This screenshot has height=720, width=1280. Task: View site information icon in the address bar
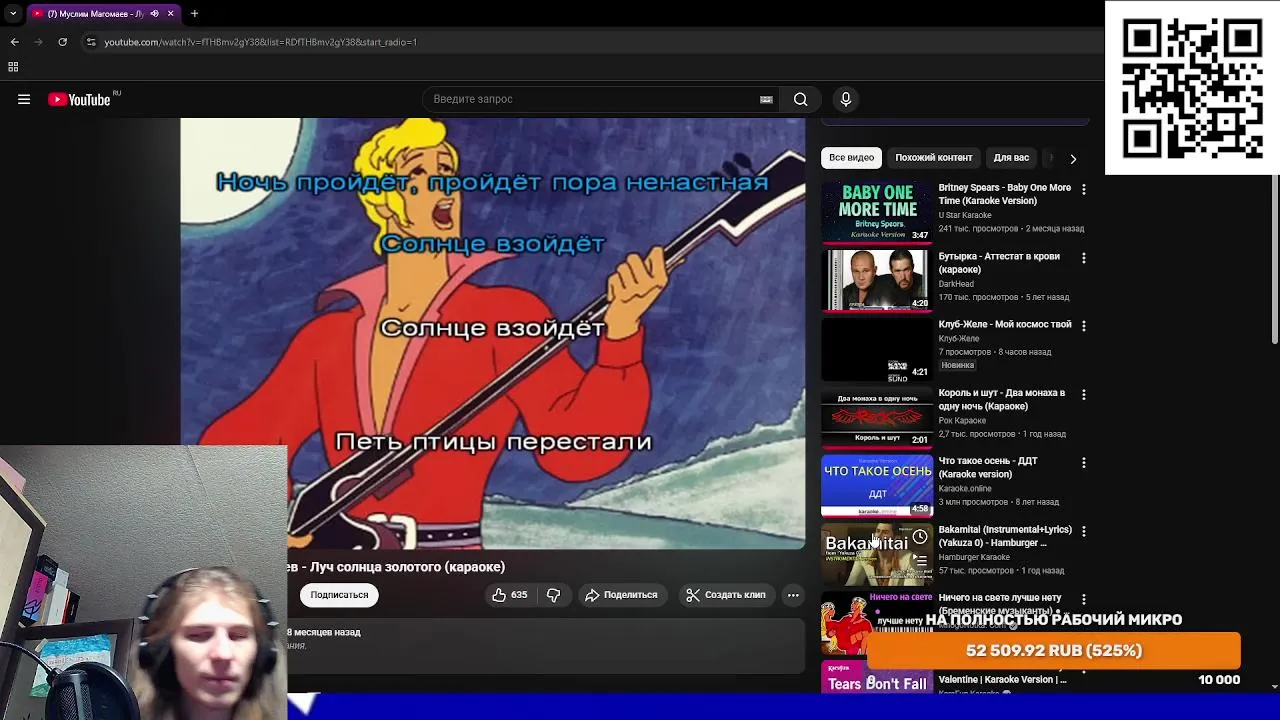pyautogui.click(x=91, y=42)
